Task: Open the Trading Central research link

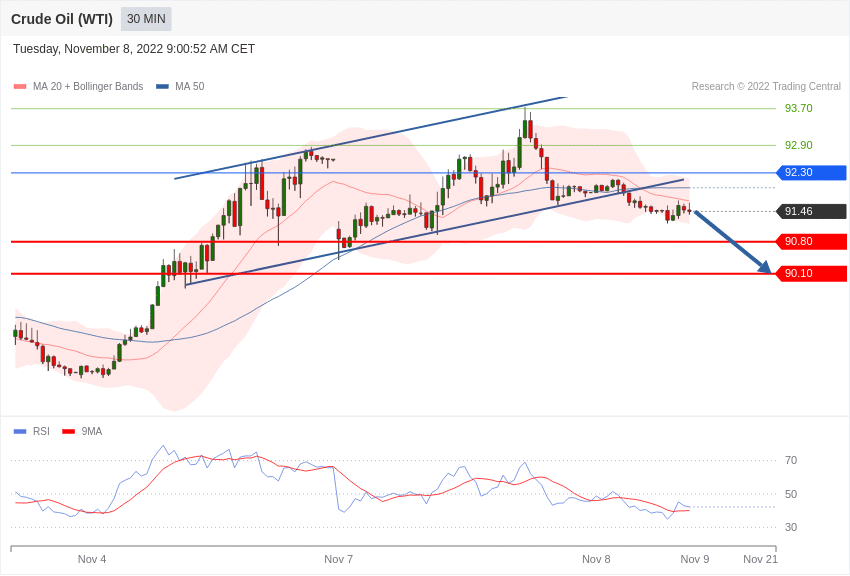Action: [x=766, y=86]
